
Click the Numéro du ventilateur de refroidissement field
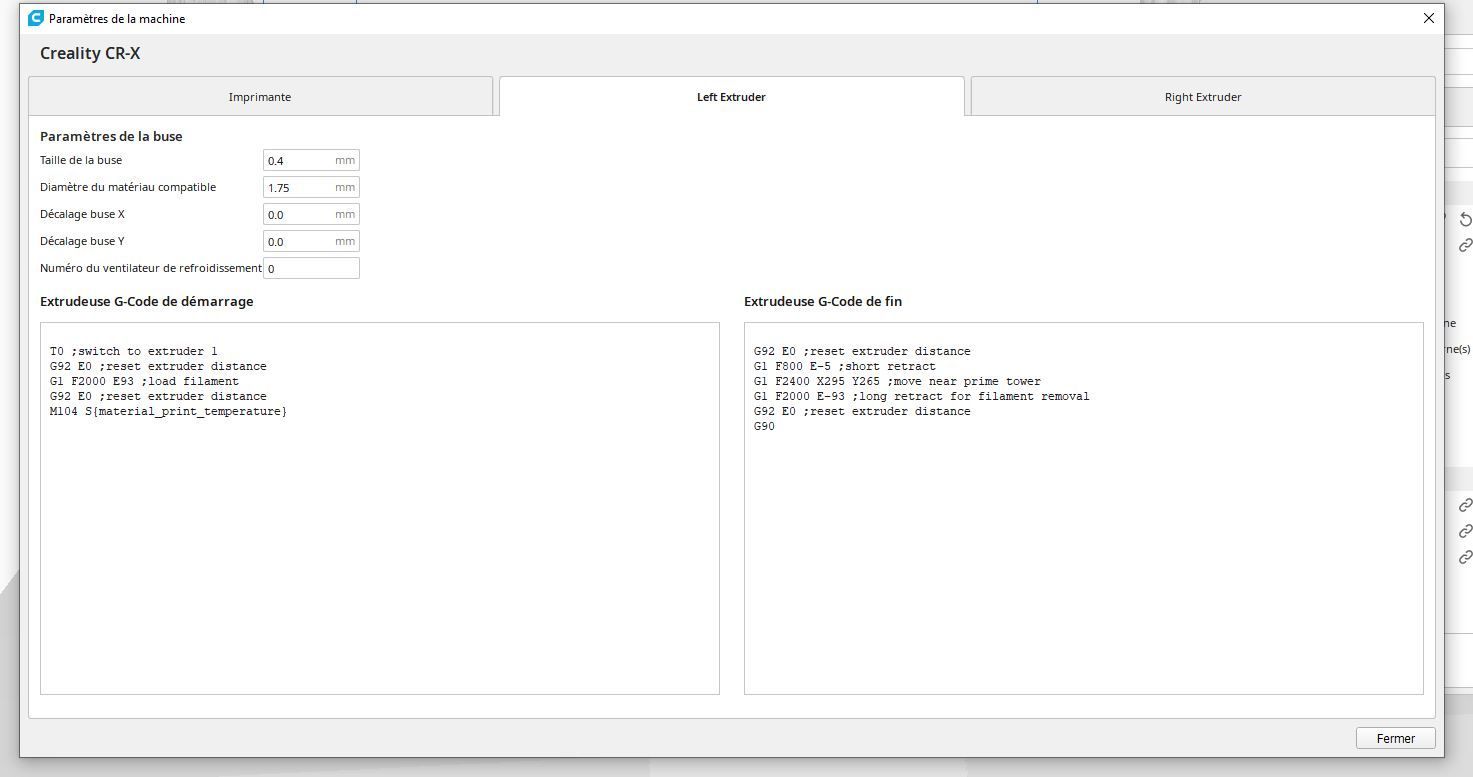[x=311, y=268]
